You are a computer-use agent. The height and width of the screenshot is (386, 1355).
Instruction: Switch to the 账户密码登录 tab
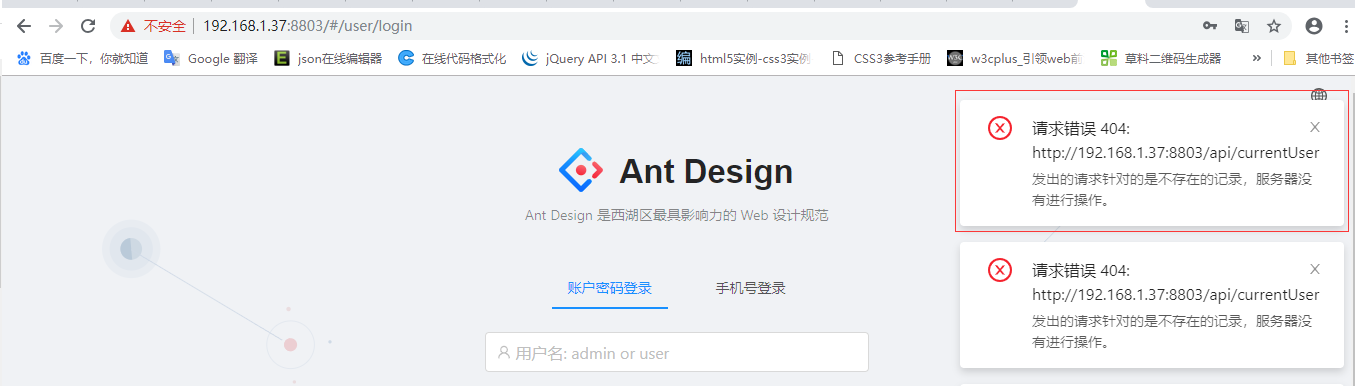(610, 288)
